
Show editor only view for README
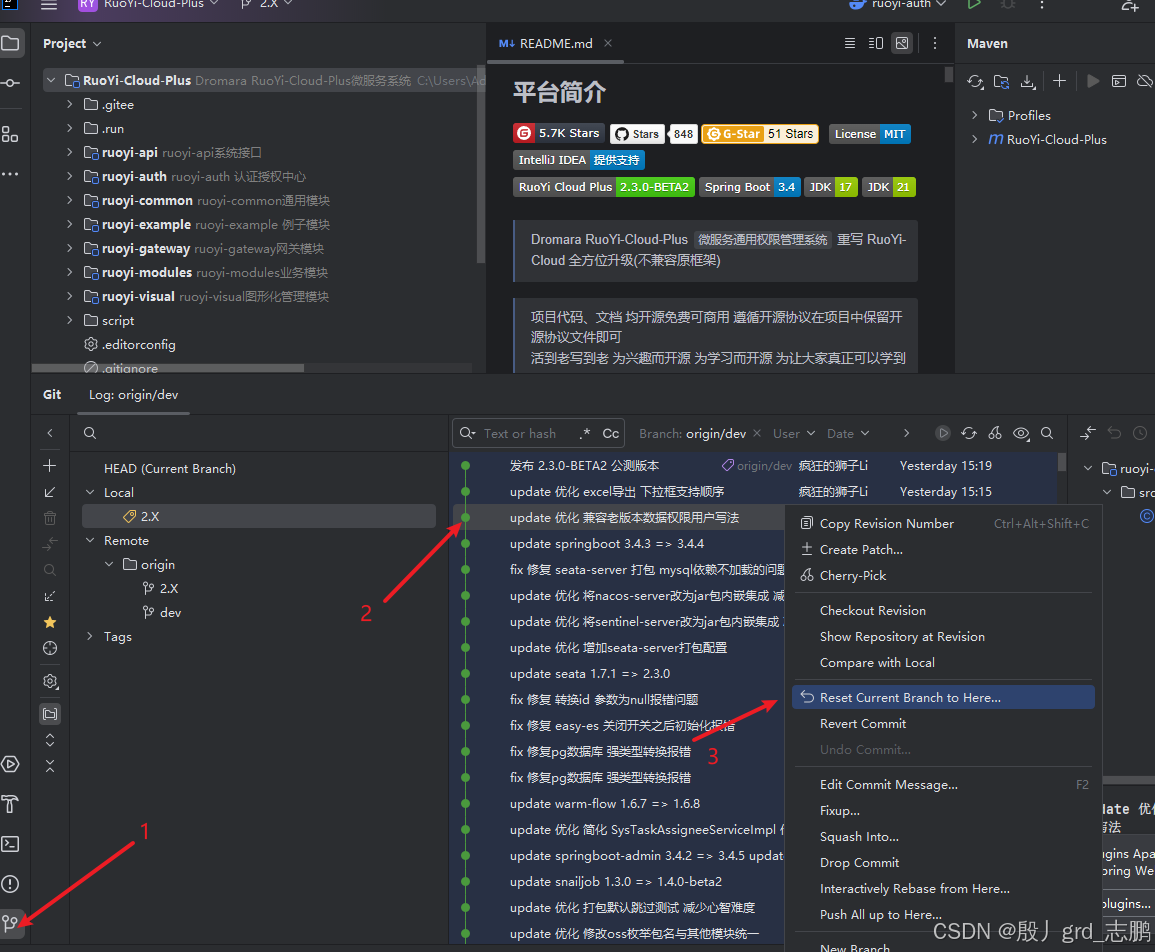pyautogui.click(x=850, y=43)
